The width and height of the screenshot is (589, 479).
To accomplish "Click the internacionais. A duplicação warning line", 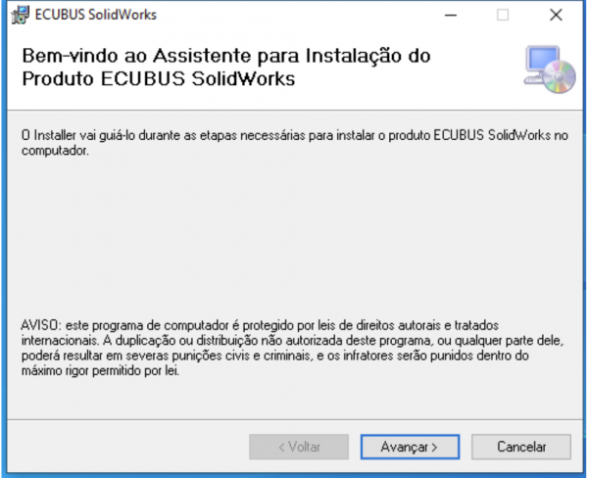I will (292, 340).
